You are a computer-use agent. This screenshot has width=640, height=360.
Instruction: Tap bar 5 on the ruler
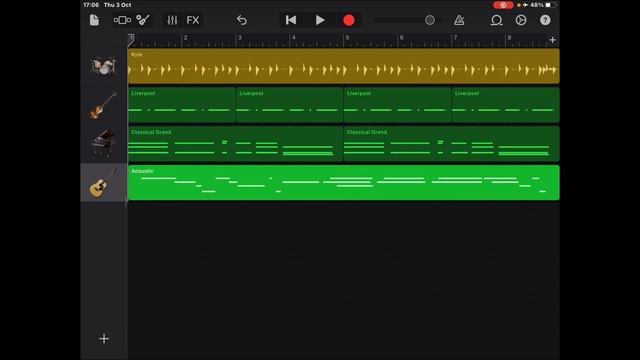point(347,38)
